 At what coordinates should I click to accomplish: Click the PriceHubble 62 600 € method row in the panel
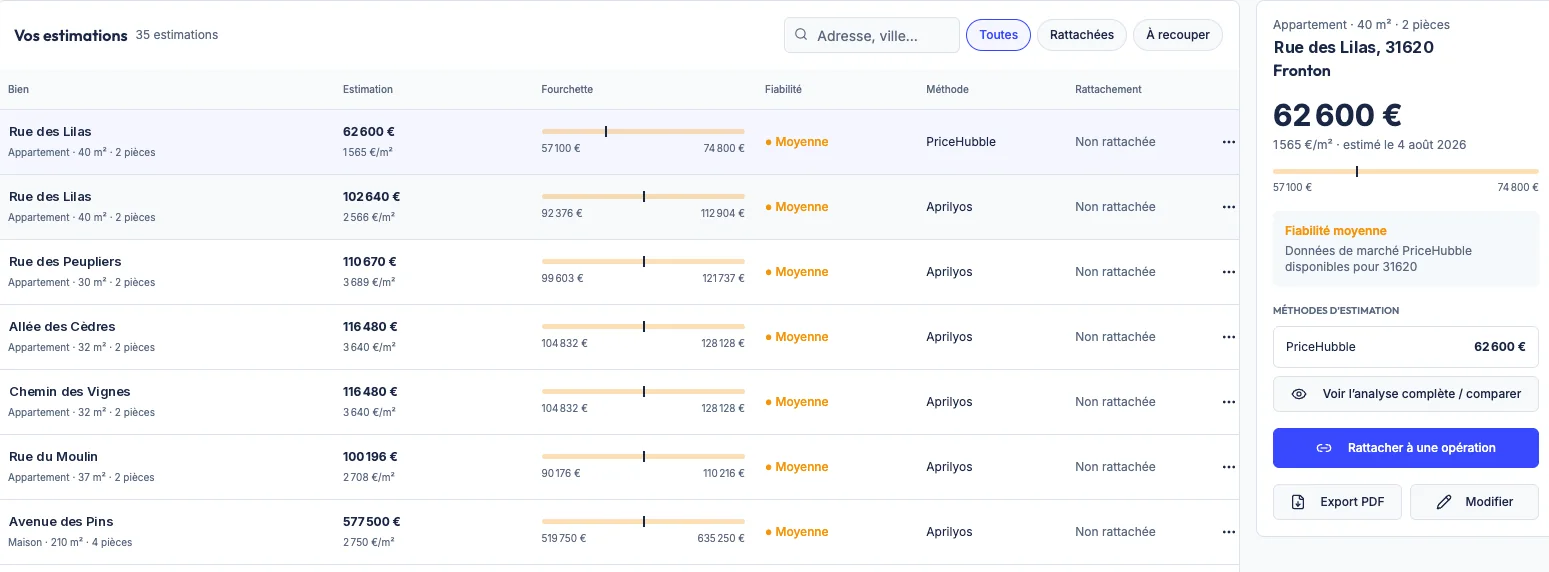point(1405,347)
